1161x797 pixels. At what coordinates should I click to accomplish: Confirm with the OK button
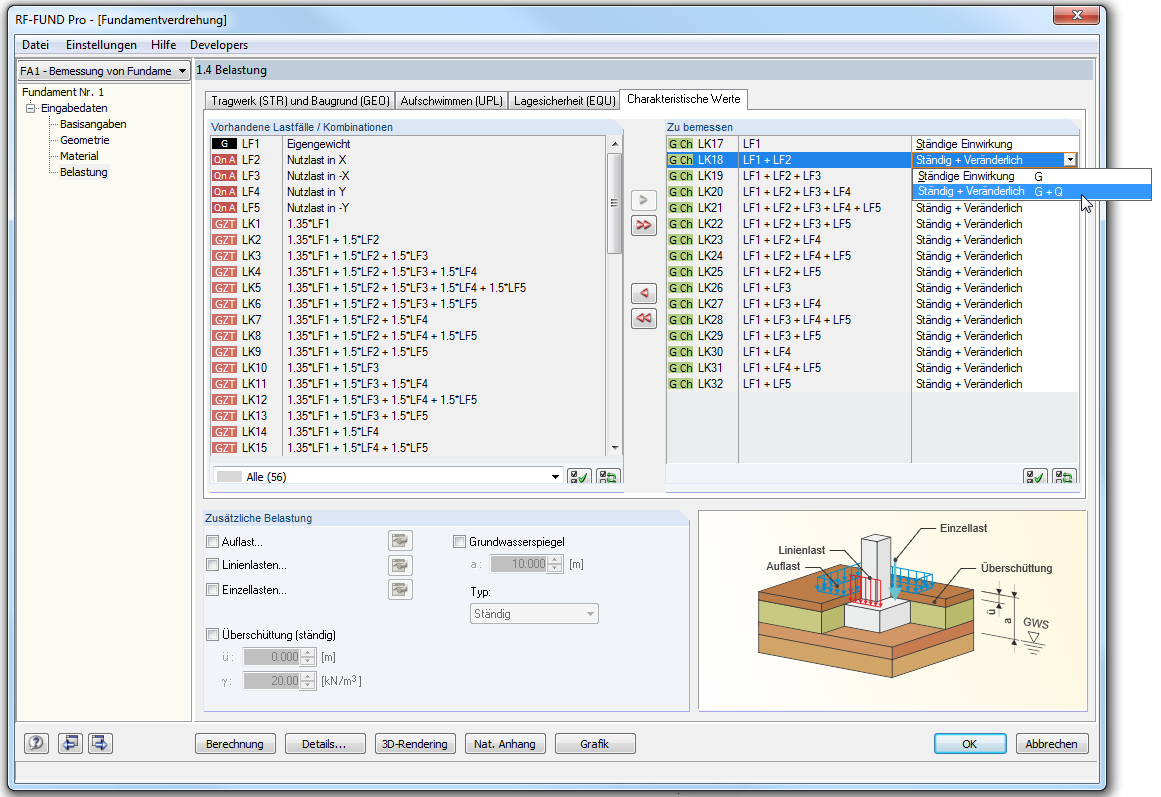[x=970, y=744]
